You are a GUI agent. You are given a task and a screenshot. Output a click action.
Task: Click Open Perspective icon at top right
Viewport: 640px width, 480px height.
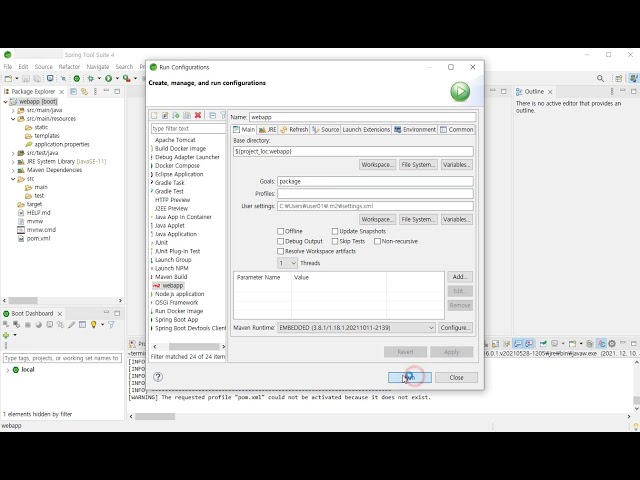point(619,78)
